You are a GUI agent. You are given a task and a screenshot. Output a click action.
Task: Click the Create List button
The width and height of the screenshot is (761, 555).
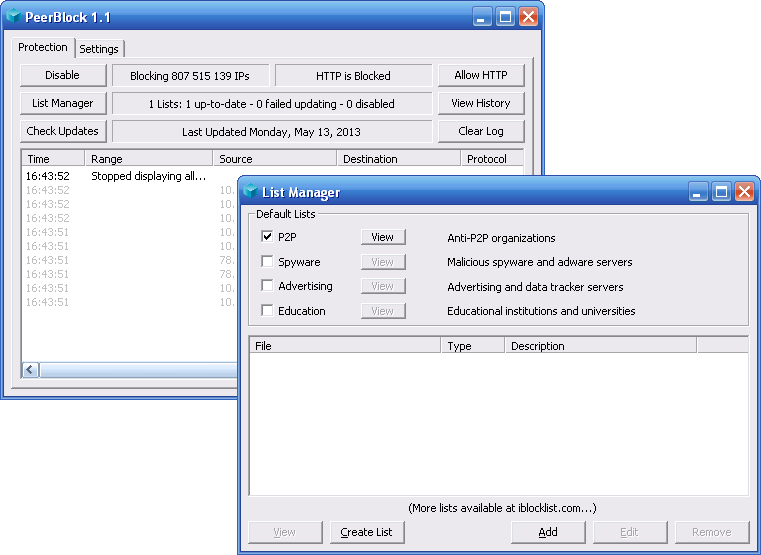(x=367, y=532)
